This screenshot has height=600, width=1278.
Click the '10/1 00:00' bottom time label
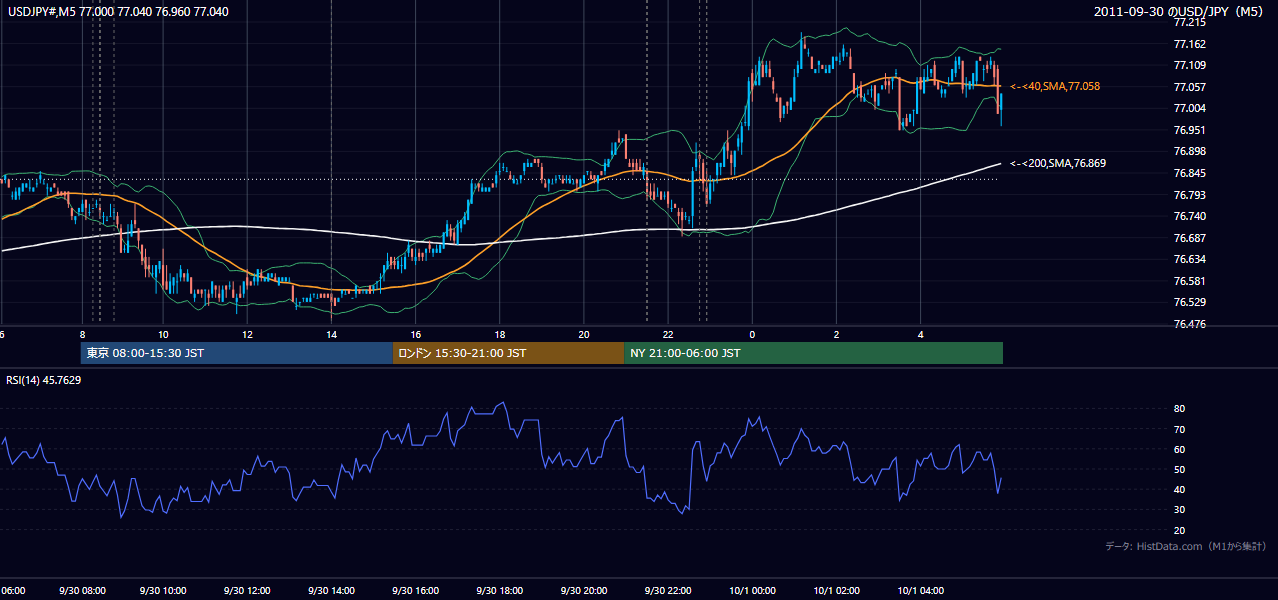(x=752, y=591)
